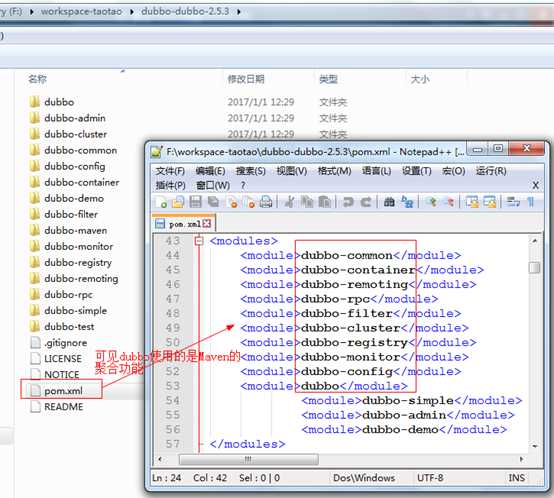The width and height of the screenshot is (554, 498).
Task: Toggle INS insert mode in status bar
Action: tap(516, 478)
